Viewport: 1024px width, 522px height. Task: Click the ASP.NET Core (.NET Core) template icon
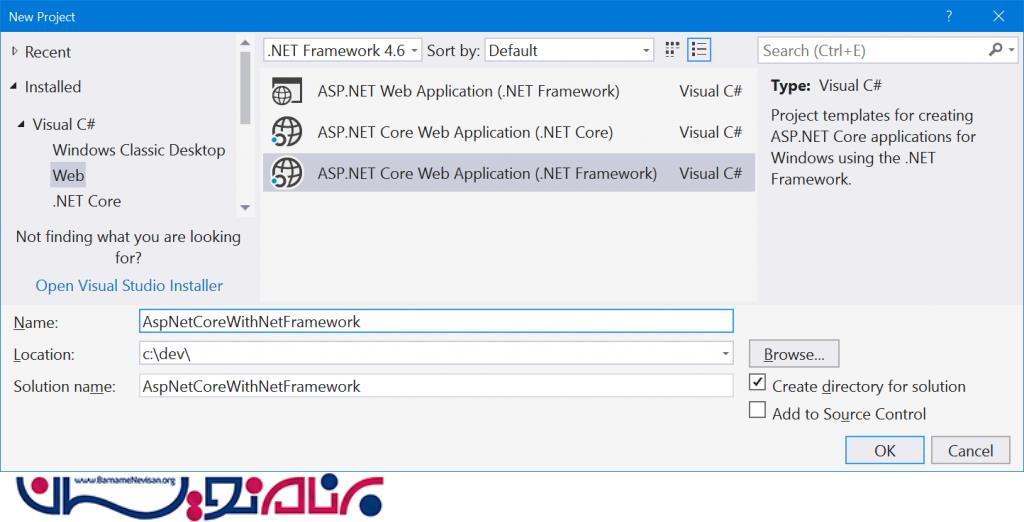tap(287, 133)
